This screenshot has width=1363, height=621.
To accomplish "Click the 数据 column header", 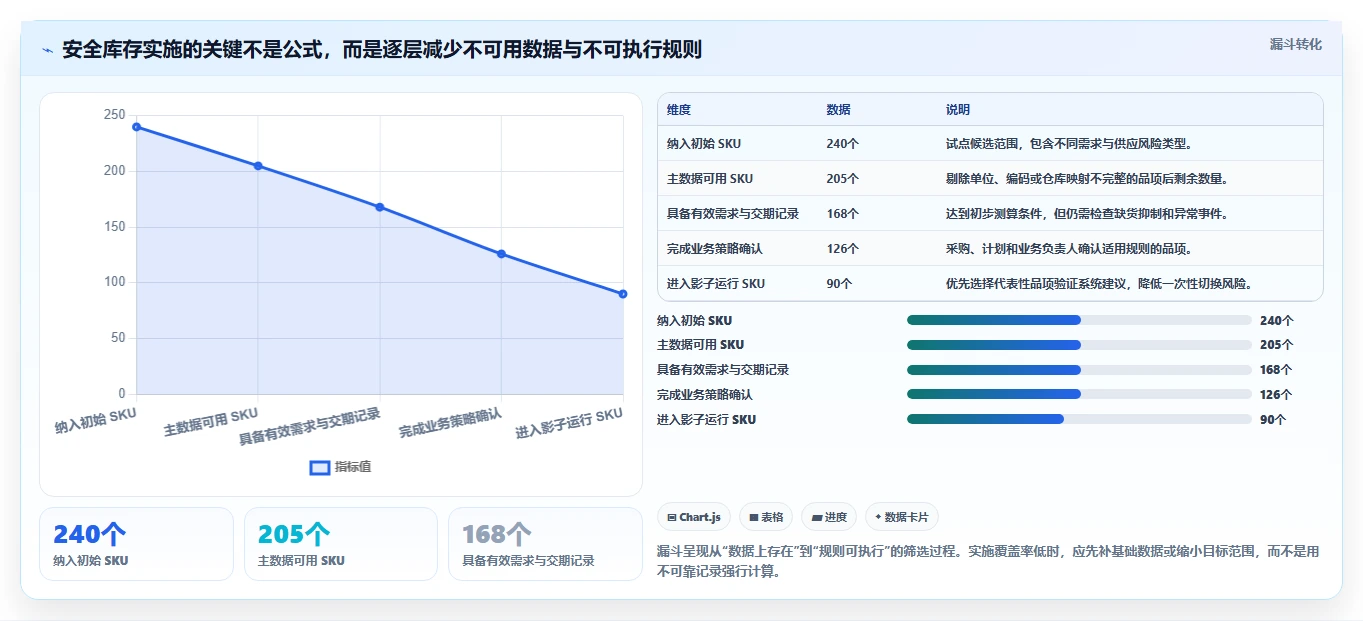I will [839, 110].
